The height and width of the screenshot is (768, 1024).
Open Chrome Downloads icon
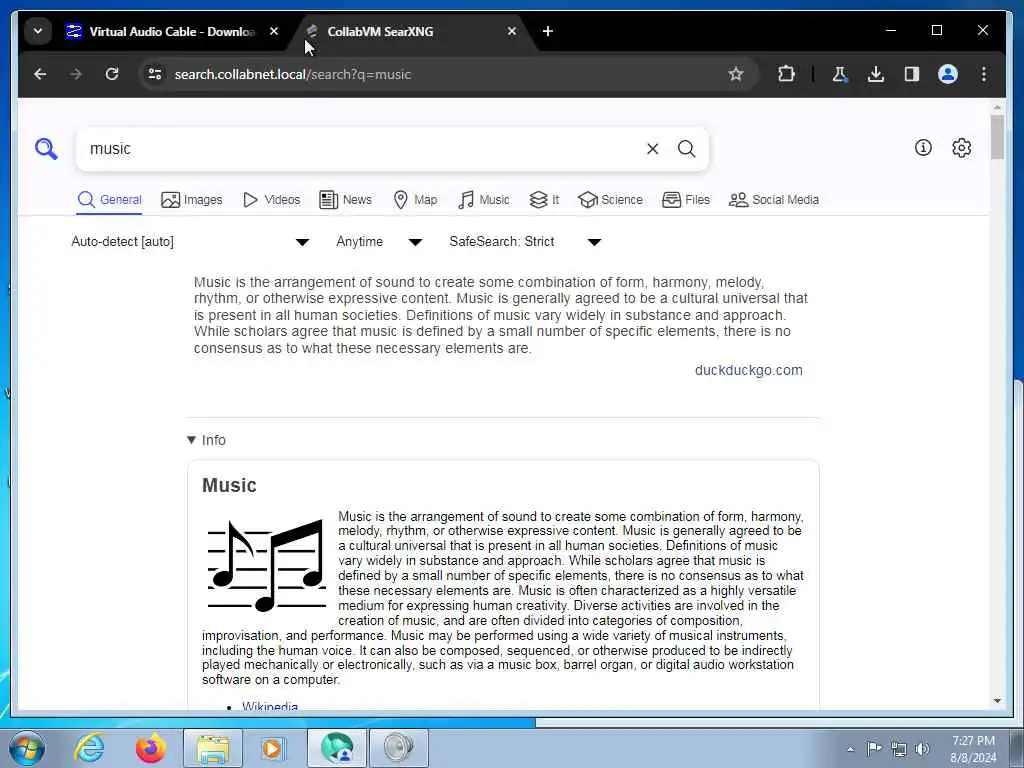[x=876, y=74]
